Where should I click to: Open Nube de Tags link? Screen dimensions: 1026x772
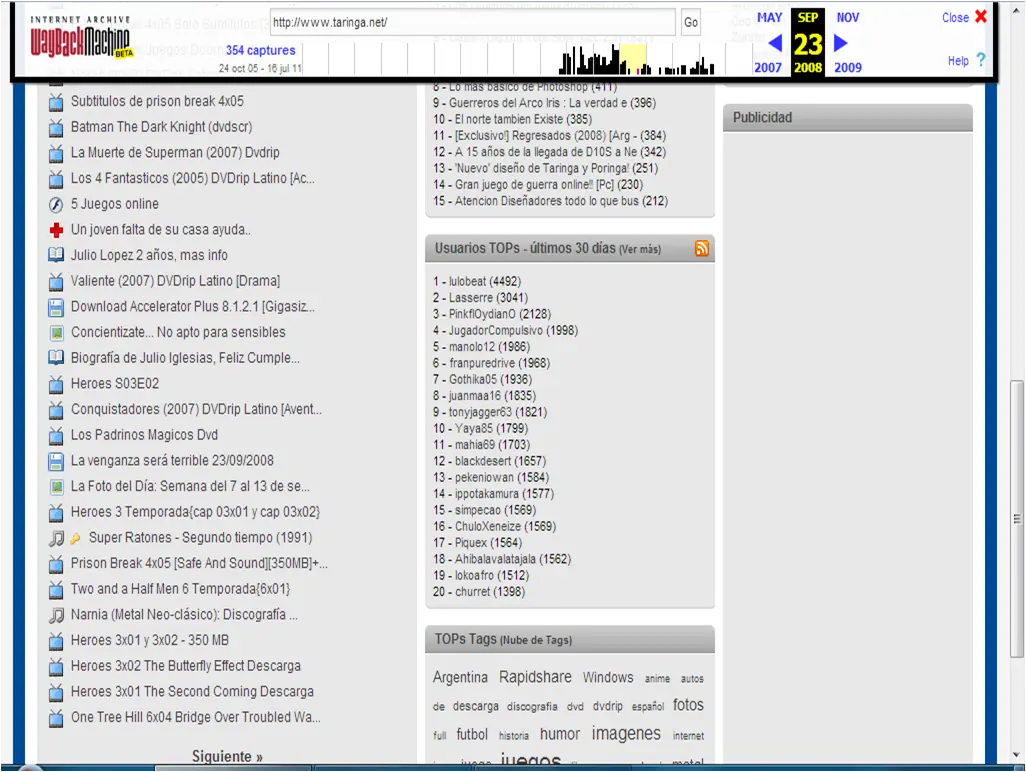536,640
